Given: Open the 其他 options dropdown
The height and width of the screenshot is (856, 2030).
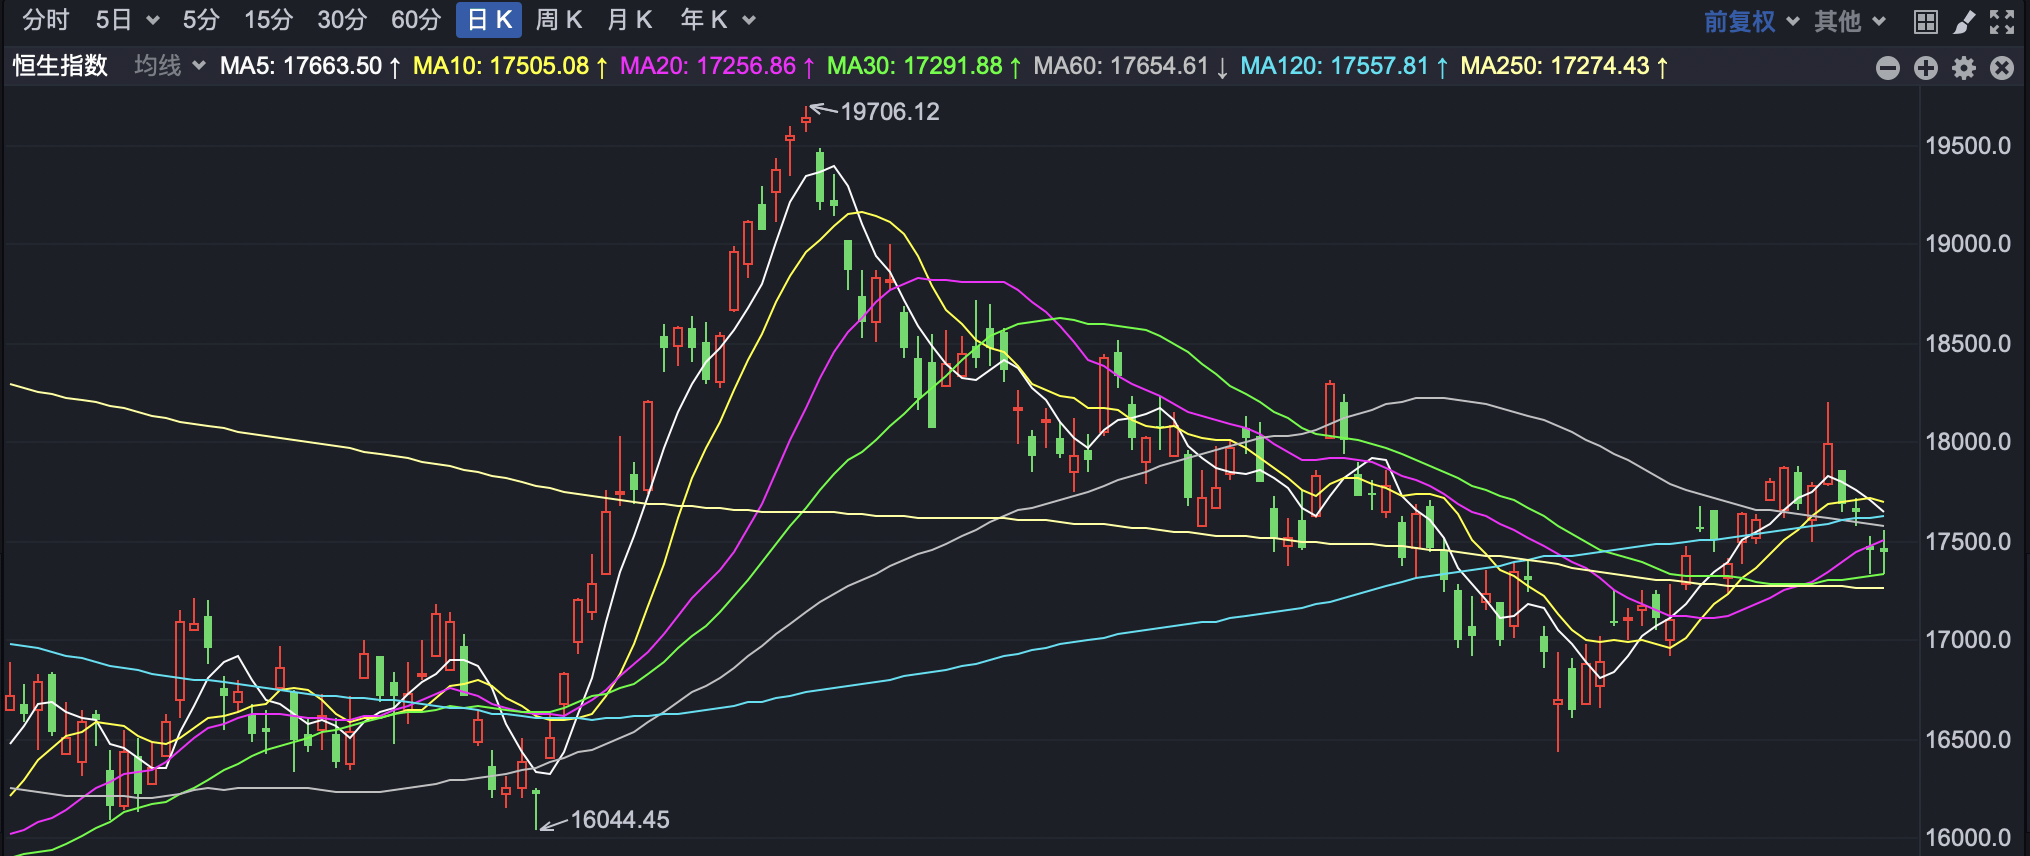Looking at the screenshot, I should click(x=1849, y=21).
